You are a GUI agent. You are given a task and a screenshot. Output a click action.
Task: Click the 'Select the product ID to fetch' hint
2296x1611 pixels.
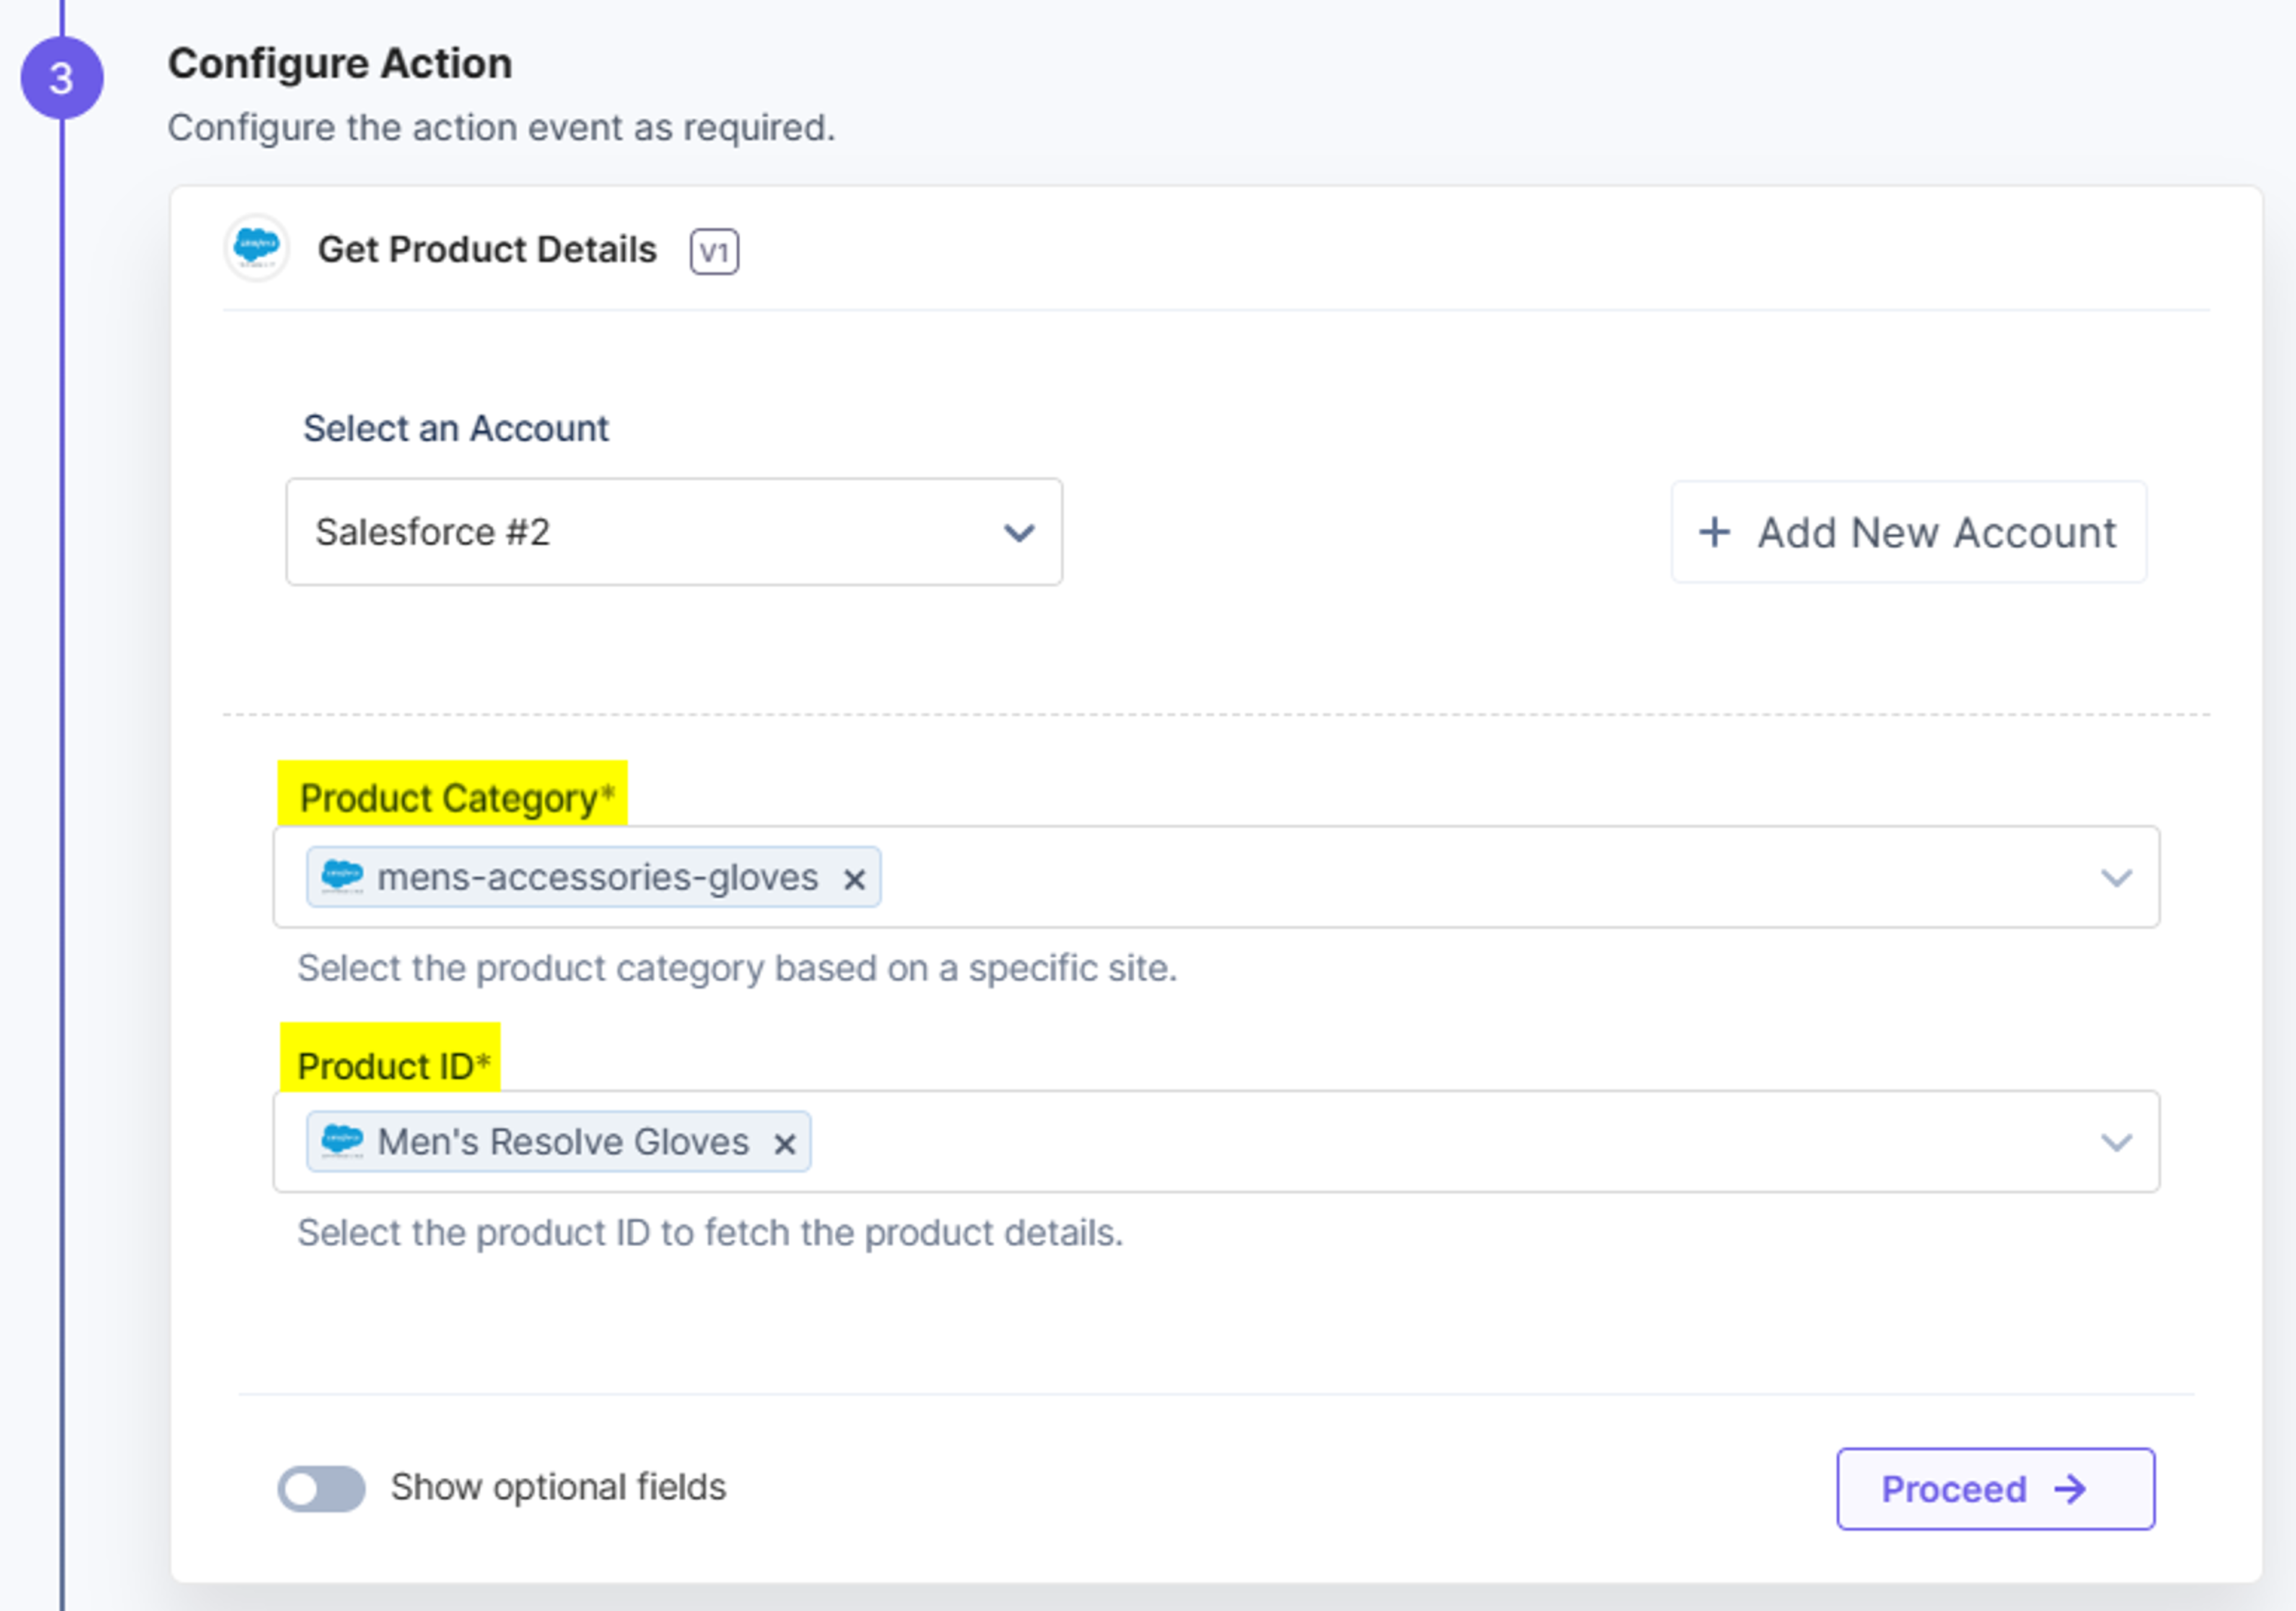pos(710,1233)
